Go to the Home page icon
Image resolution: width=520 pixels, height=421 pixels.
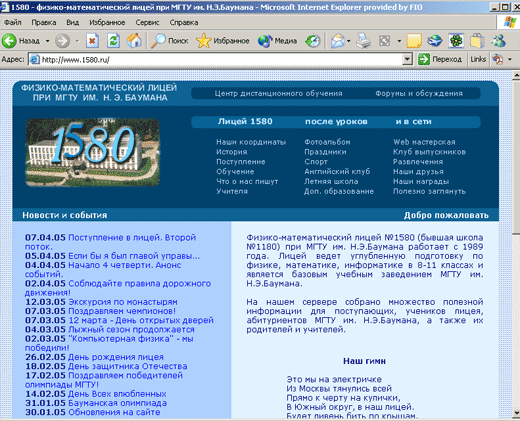tap(134, 41)
